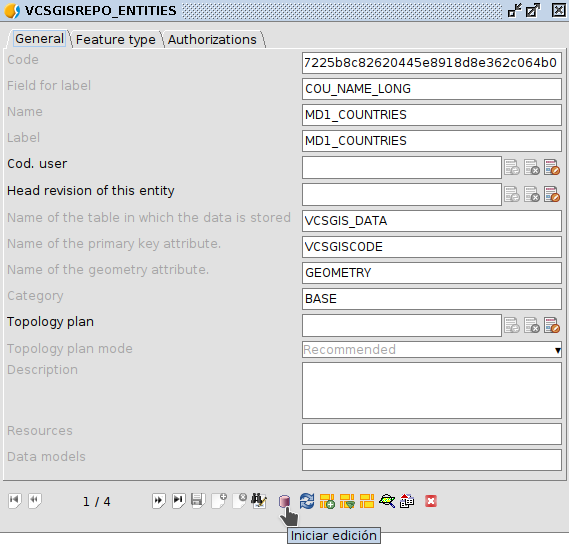
Task: Click the blue refresh arrows icon
Action: pyautogui.click(x=307, y=501)
